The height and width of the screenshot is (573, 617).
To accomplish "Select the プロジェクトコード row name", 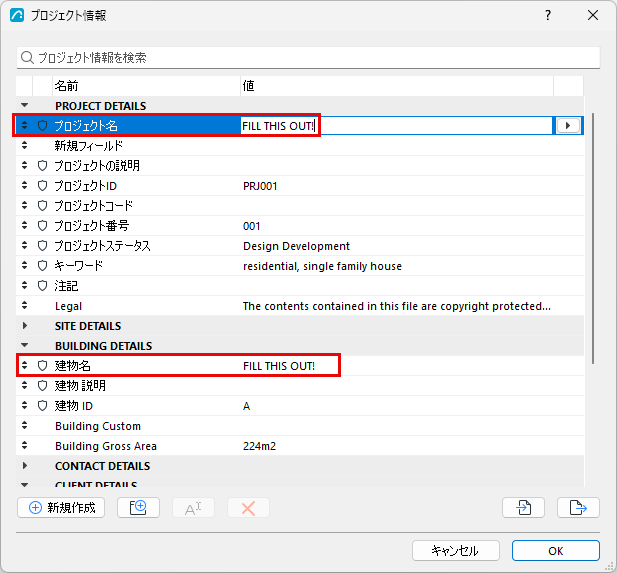I will click(x=94, y=205).
